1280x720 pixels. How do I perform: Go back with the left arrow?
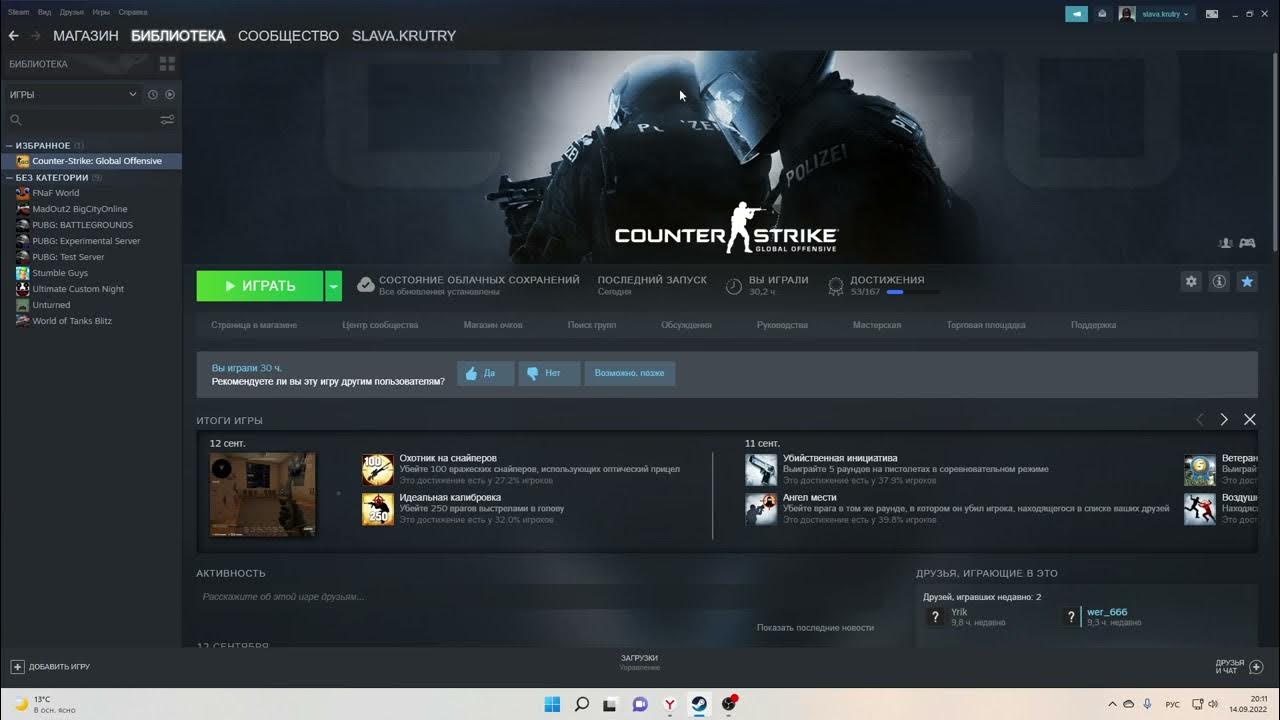[13, 35]
